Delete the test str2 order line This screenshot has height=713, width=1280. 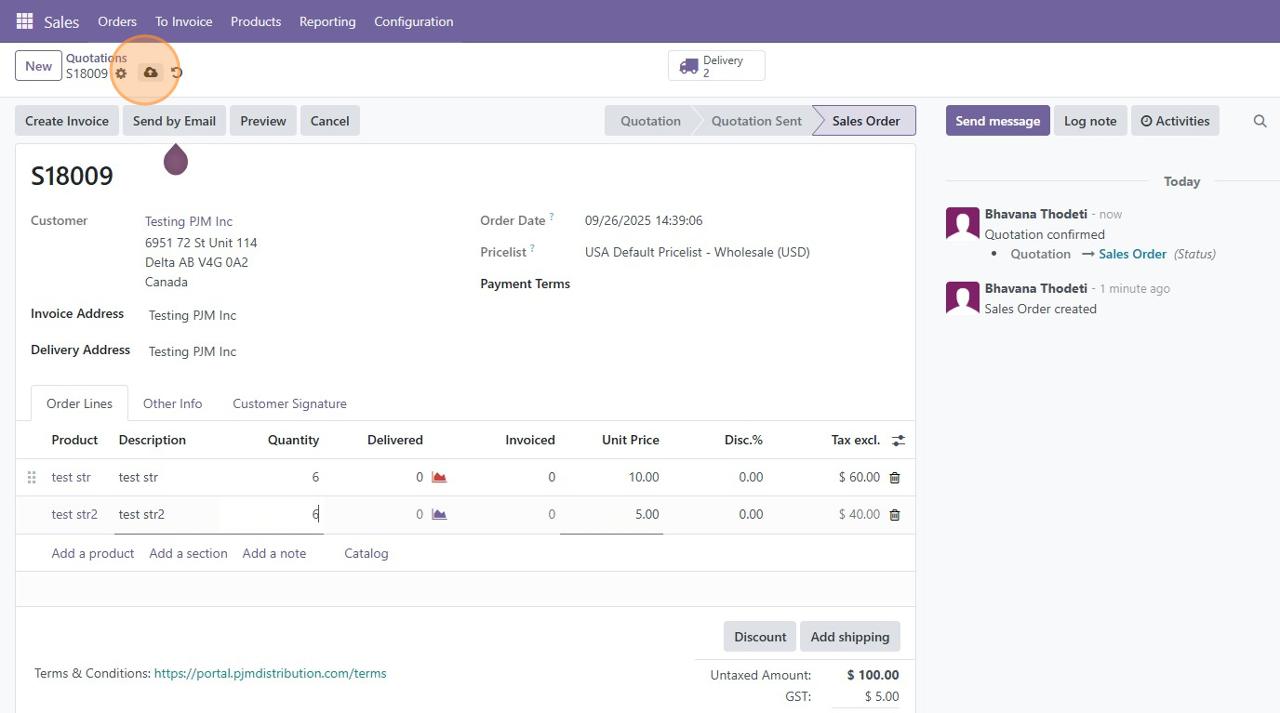point(894,515)
